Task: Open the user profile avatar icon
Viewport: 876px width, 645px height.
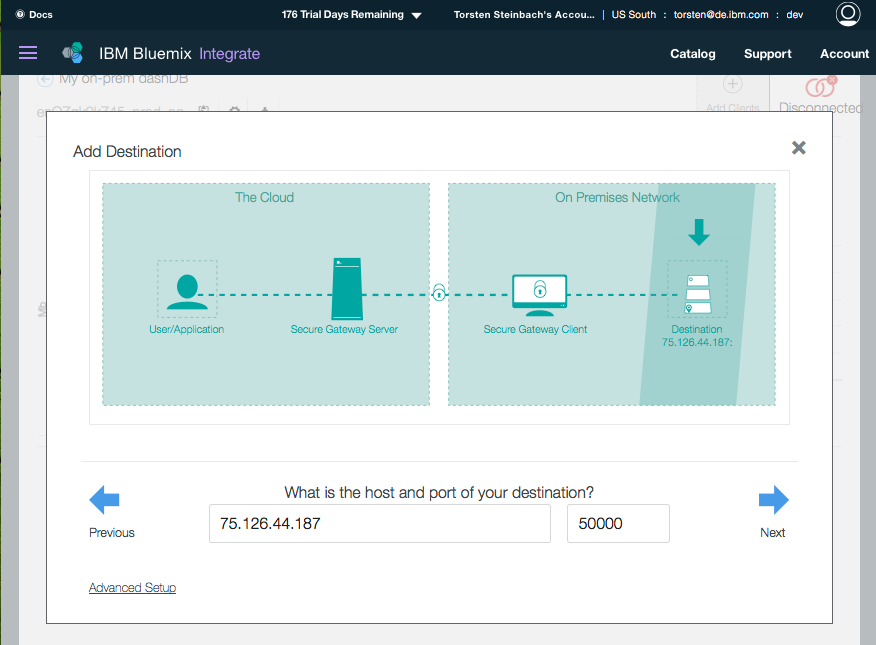Action: (848, 15)
